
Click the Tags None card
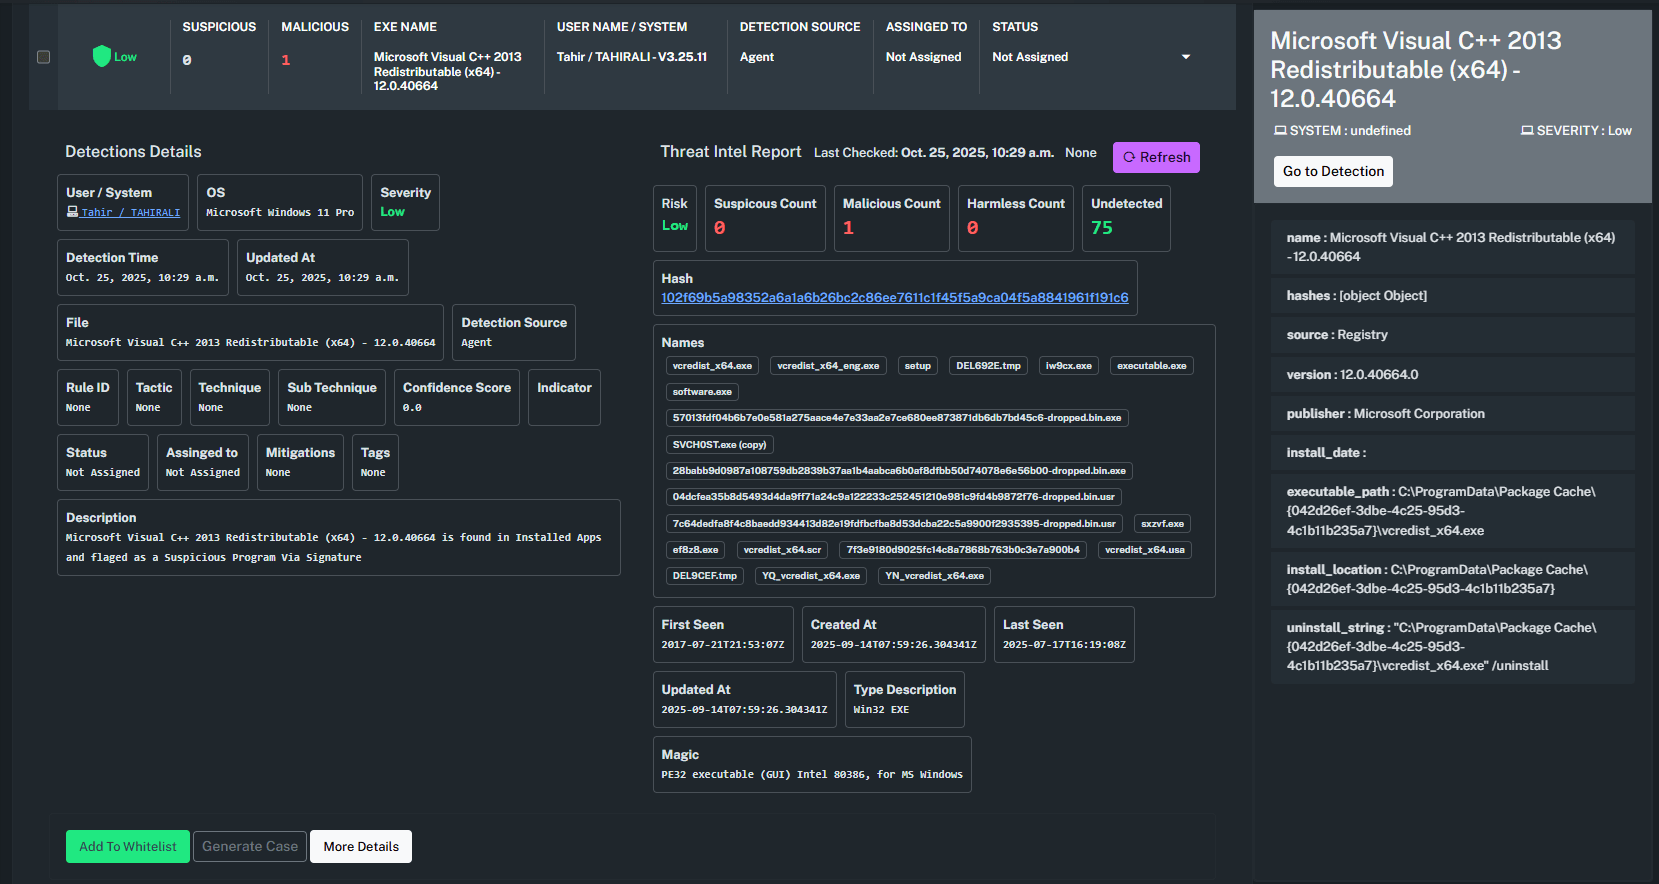click(x=375, y=462)
